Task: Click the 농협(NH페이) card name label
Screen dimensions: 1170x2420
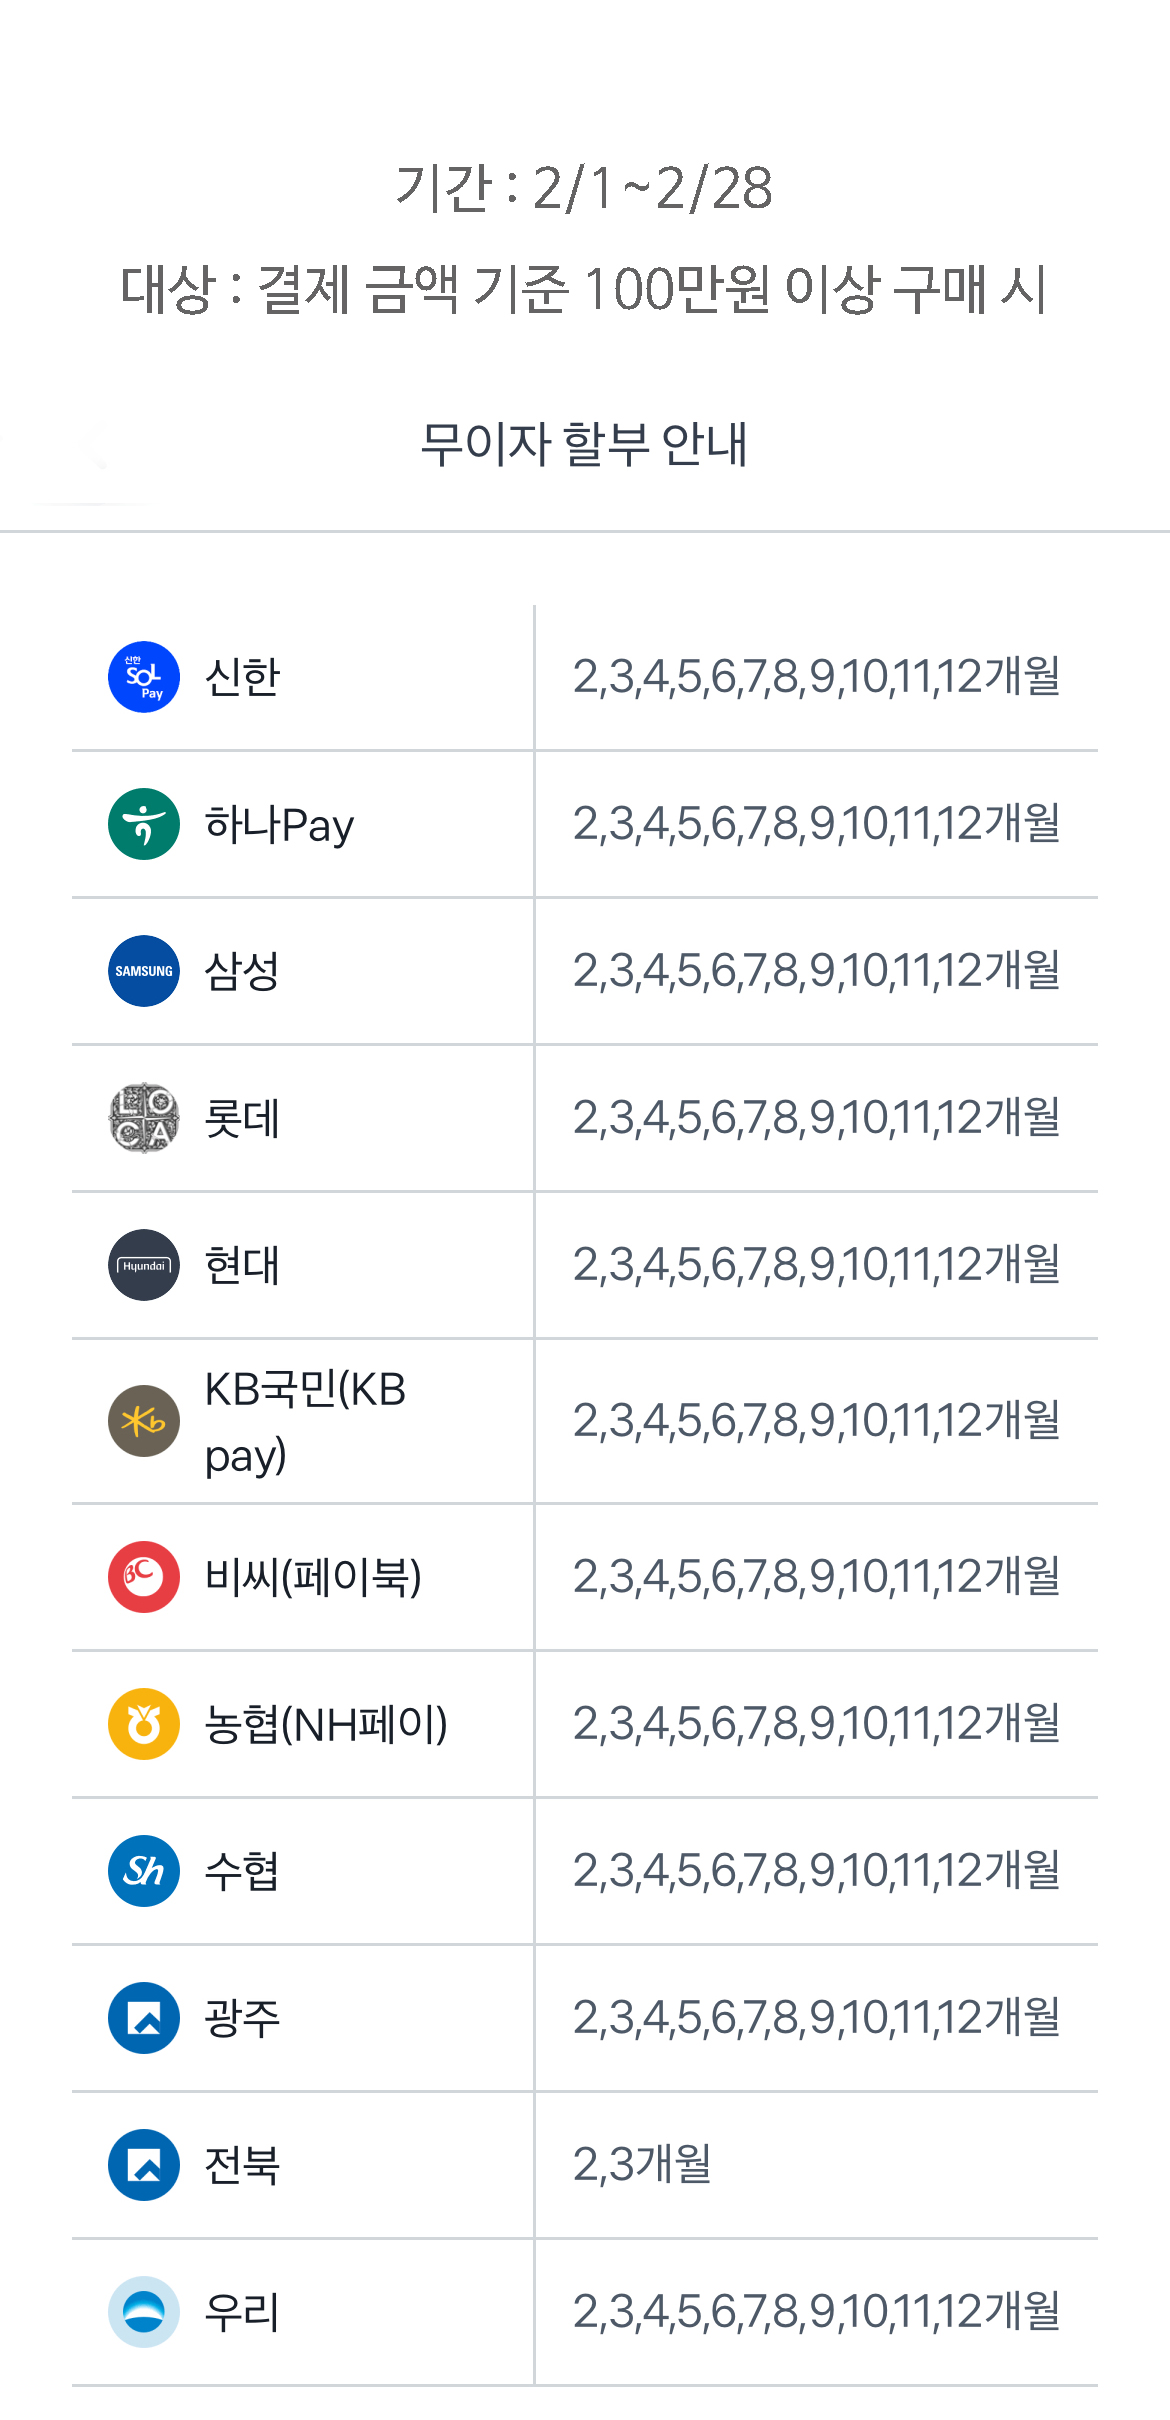Action: [x=326, y=1724]
